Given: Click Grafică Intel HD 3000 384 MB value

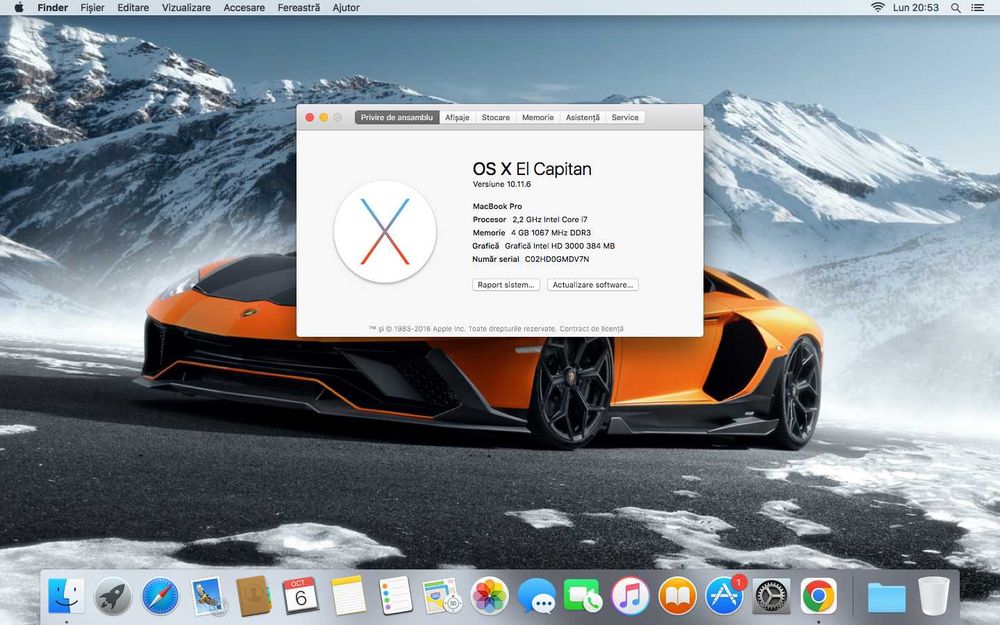Looking at the screenshot, I should [x=559, y=246].
